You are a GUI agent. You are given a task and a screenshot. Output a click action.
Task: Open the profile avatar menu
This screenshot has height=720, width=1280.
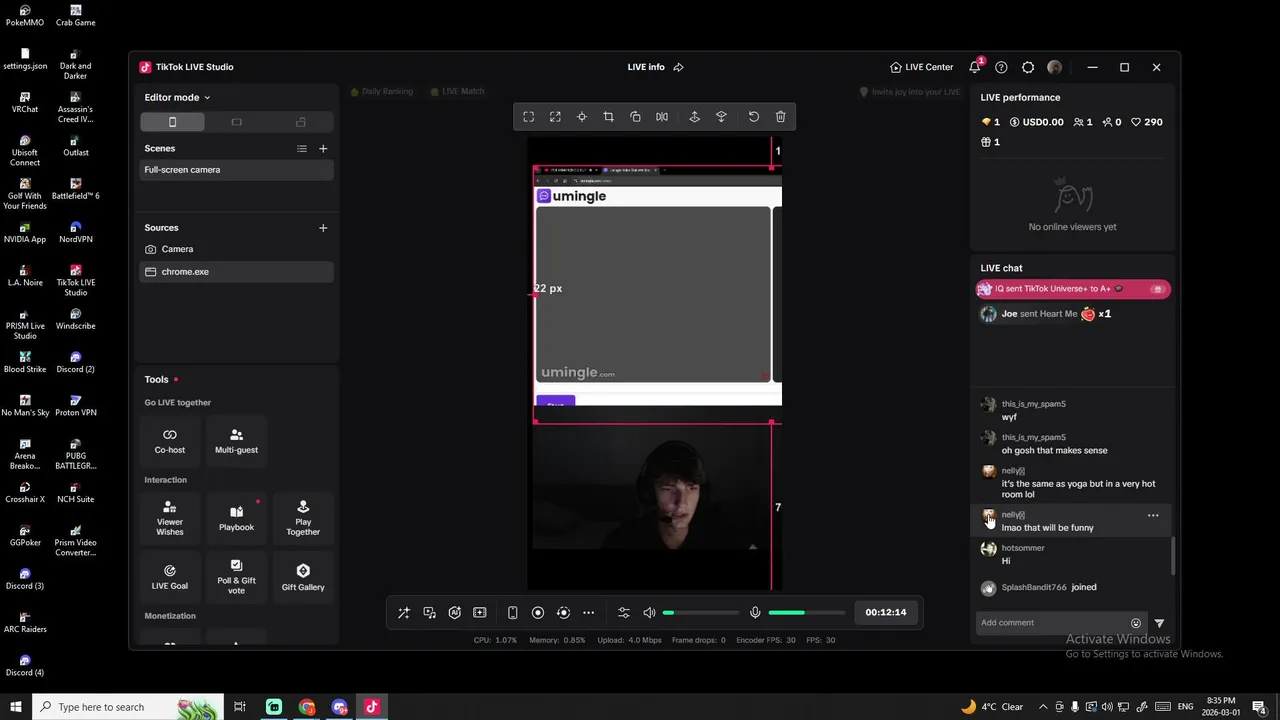click(x=1055, y=67)
